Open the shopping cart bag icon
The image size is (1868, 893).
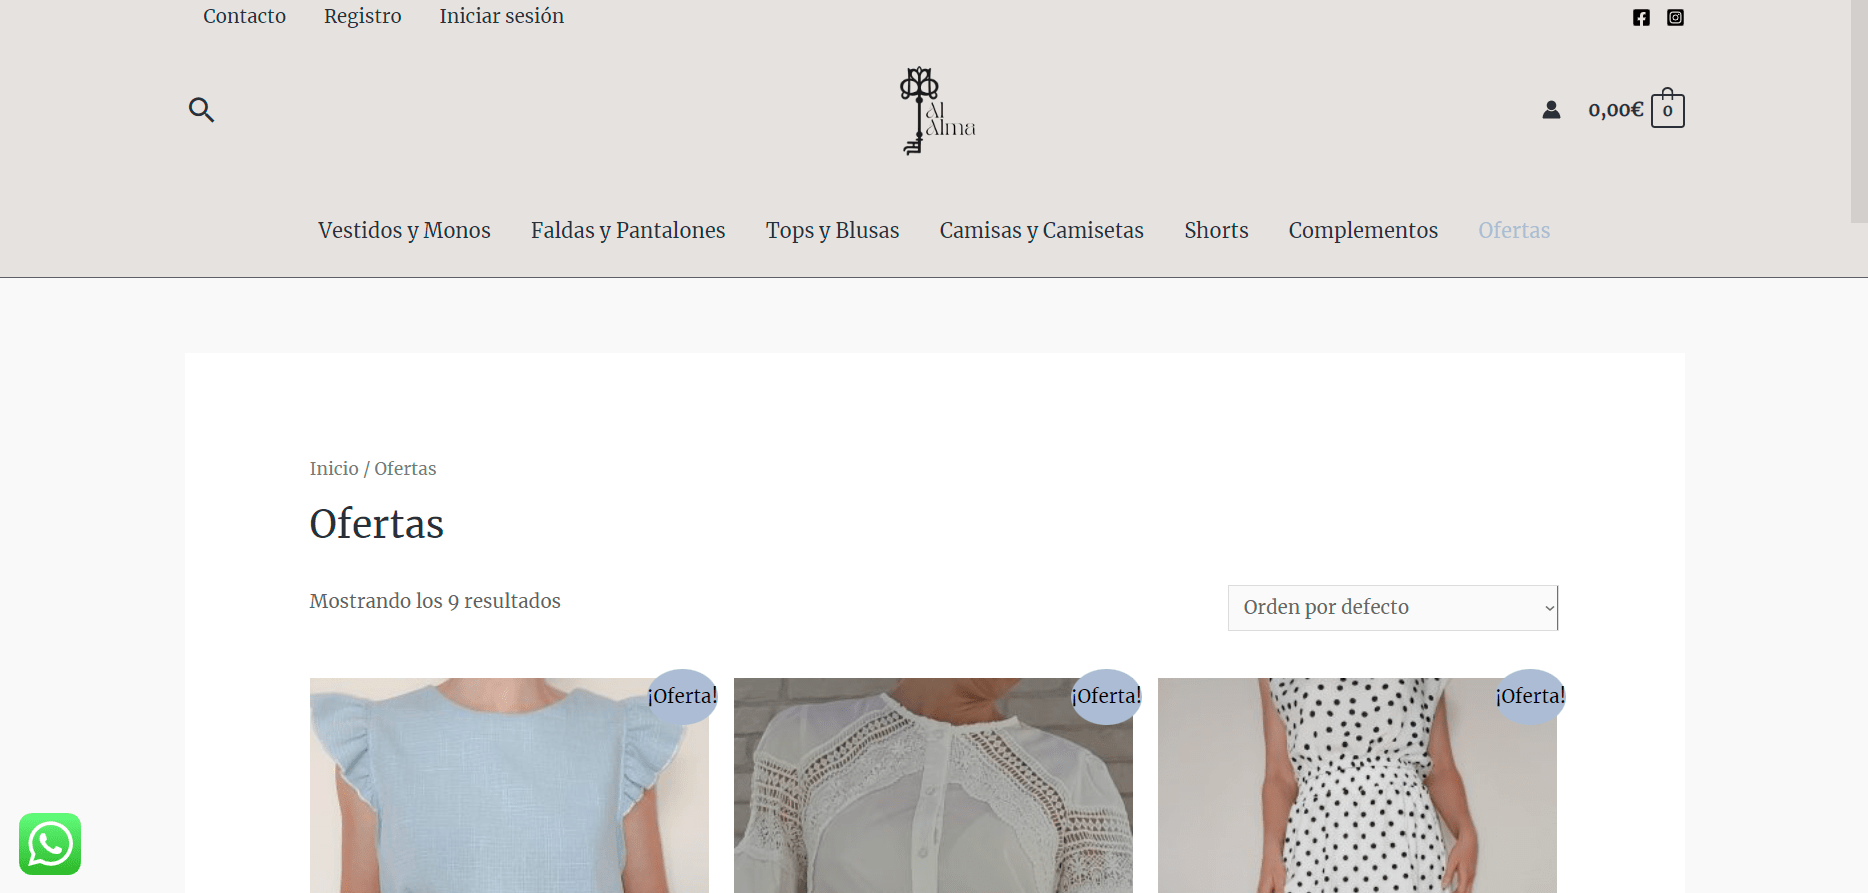1667,108
